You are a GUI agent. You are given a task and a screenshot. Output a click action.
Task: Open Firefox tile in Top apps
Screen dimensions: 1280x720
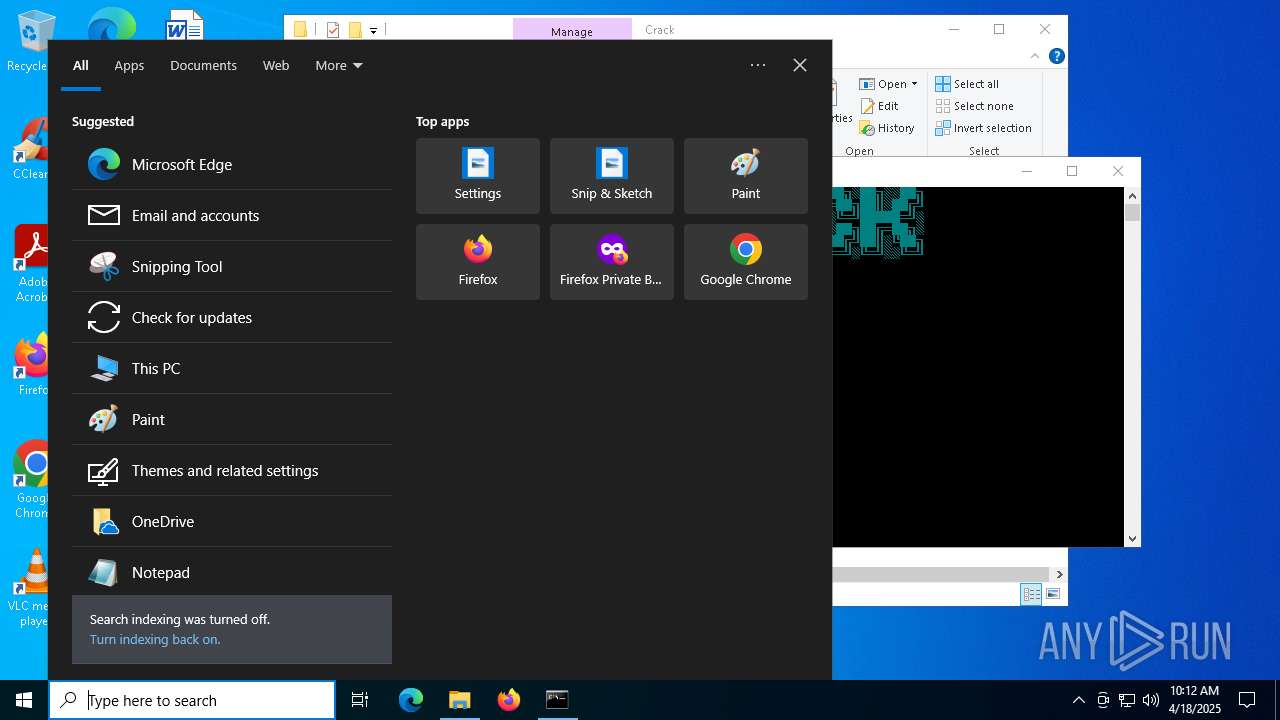(x=478, y=262)
